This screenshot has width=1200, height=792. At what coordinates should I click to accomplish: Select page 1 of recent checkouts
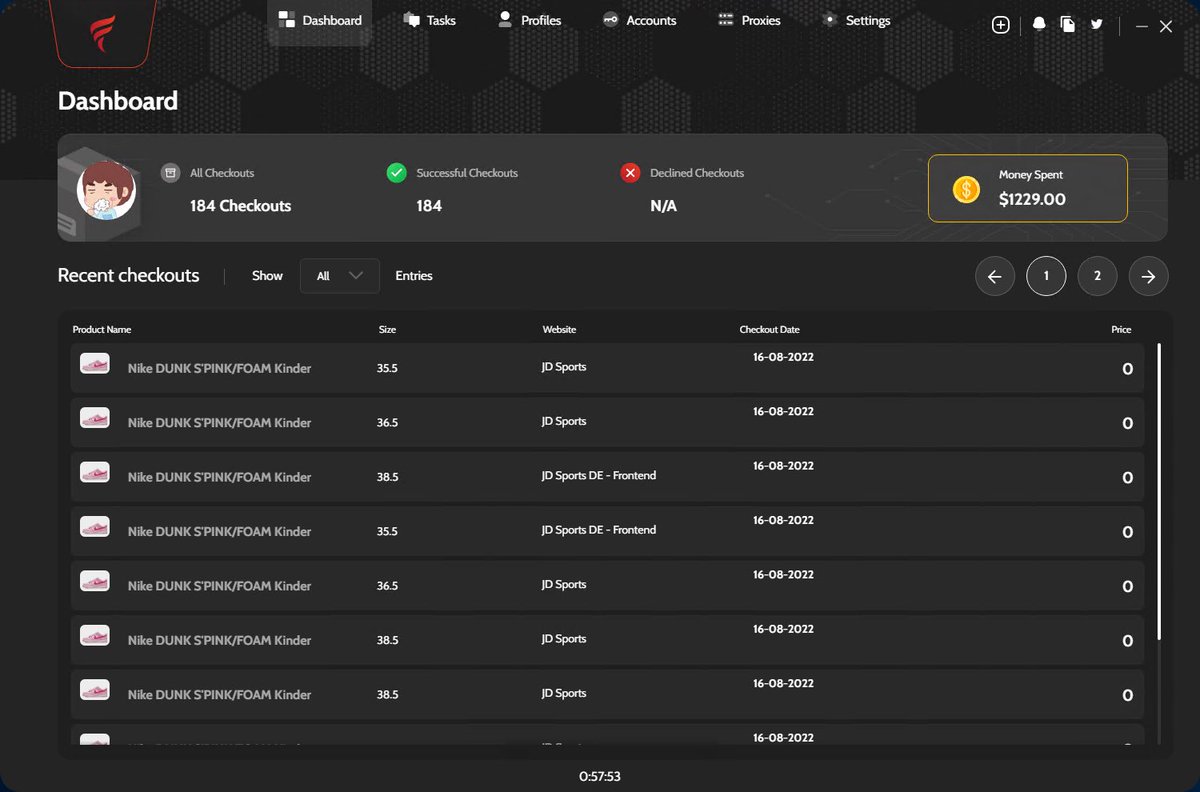tap(1046, 277)
